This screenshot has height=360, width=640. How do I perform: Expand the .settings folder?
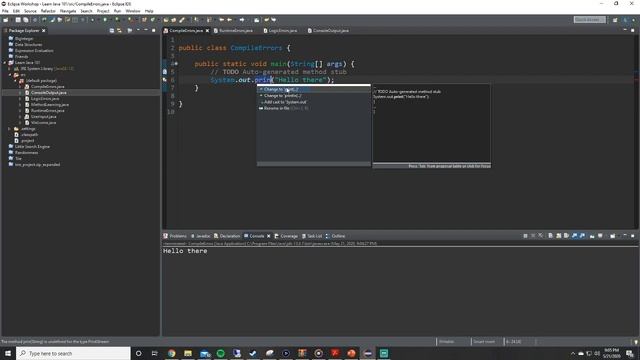[x=10, y=129]
